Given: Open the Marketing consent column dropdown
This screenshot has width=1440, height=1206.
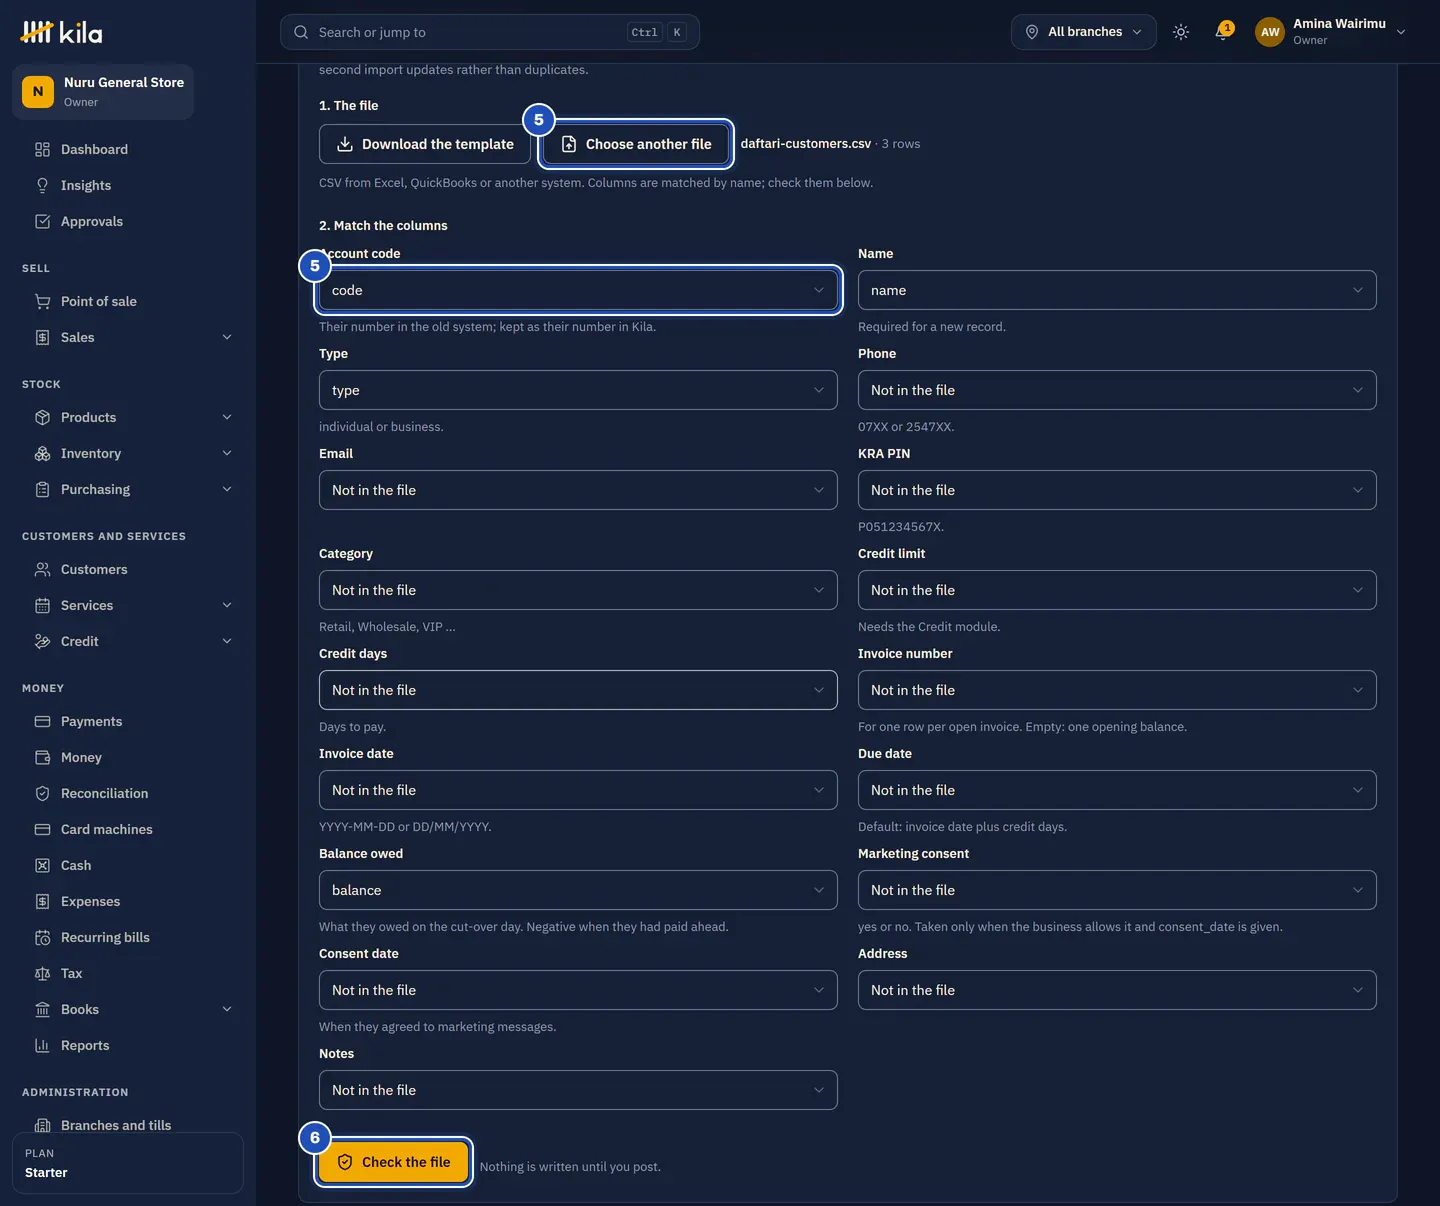Looking at the screenshot, I should pyautogui.click(x=1117, y=890).
